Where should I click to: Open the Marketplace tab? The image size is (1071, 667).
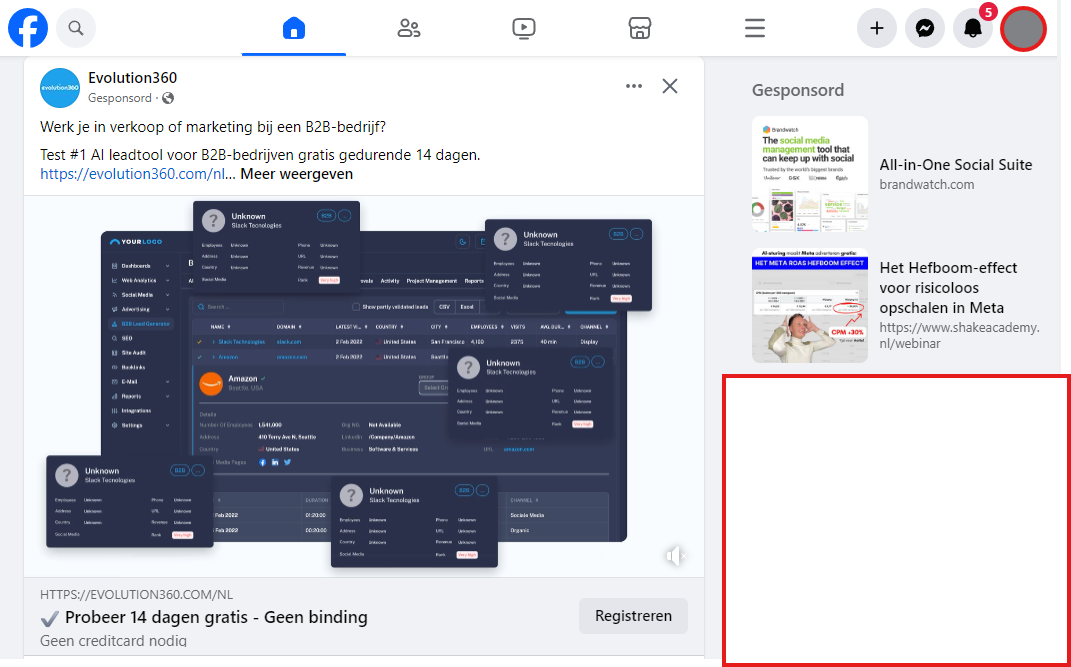point(639,28)
